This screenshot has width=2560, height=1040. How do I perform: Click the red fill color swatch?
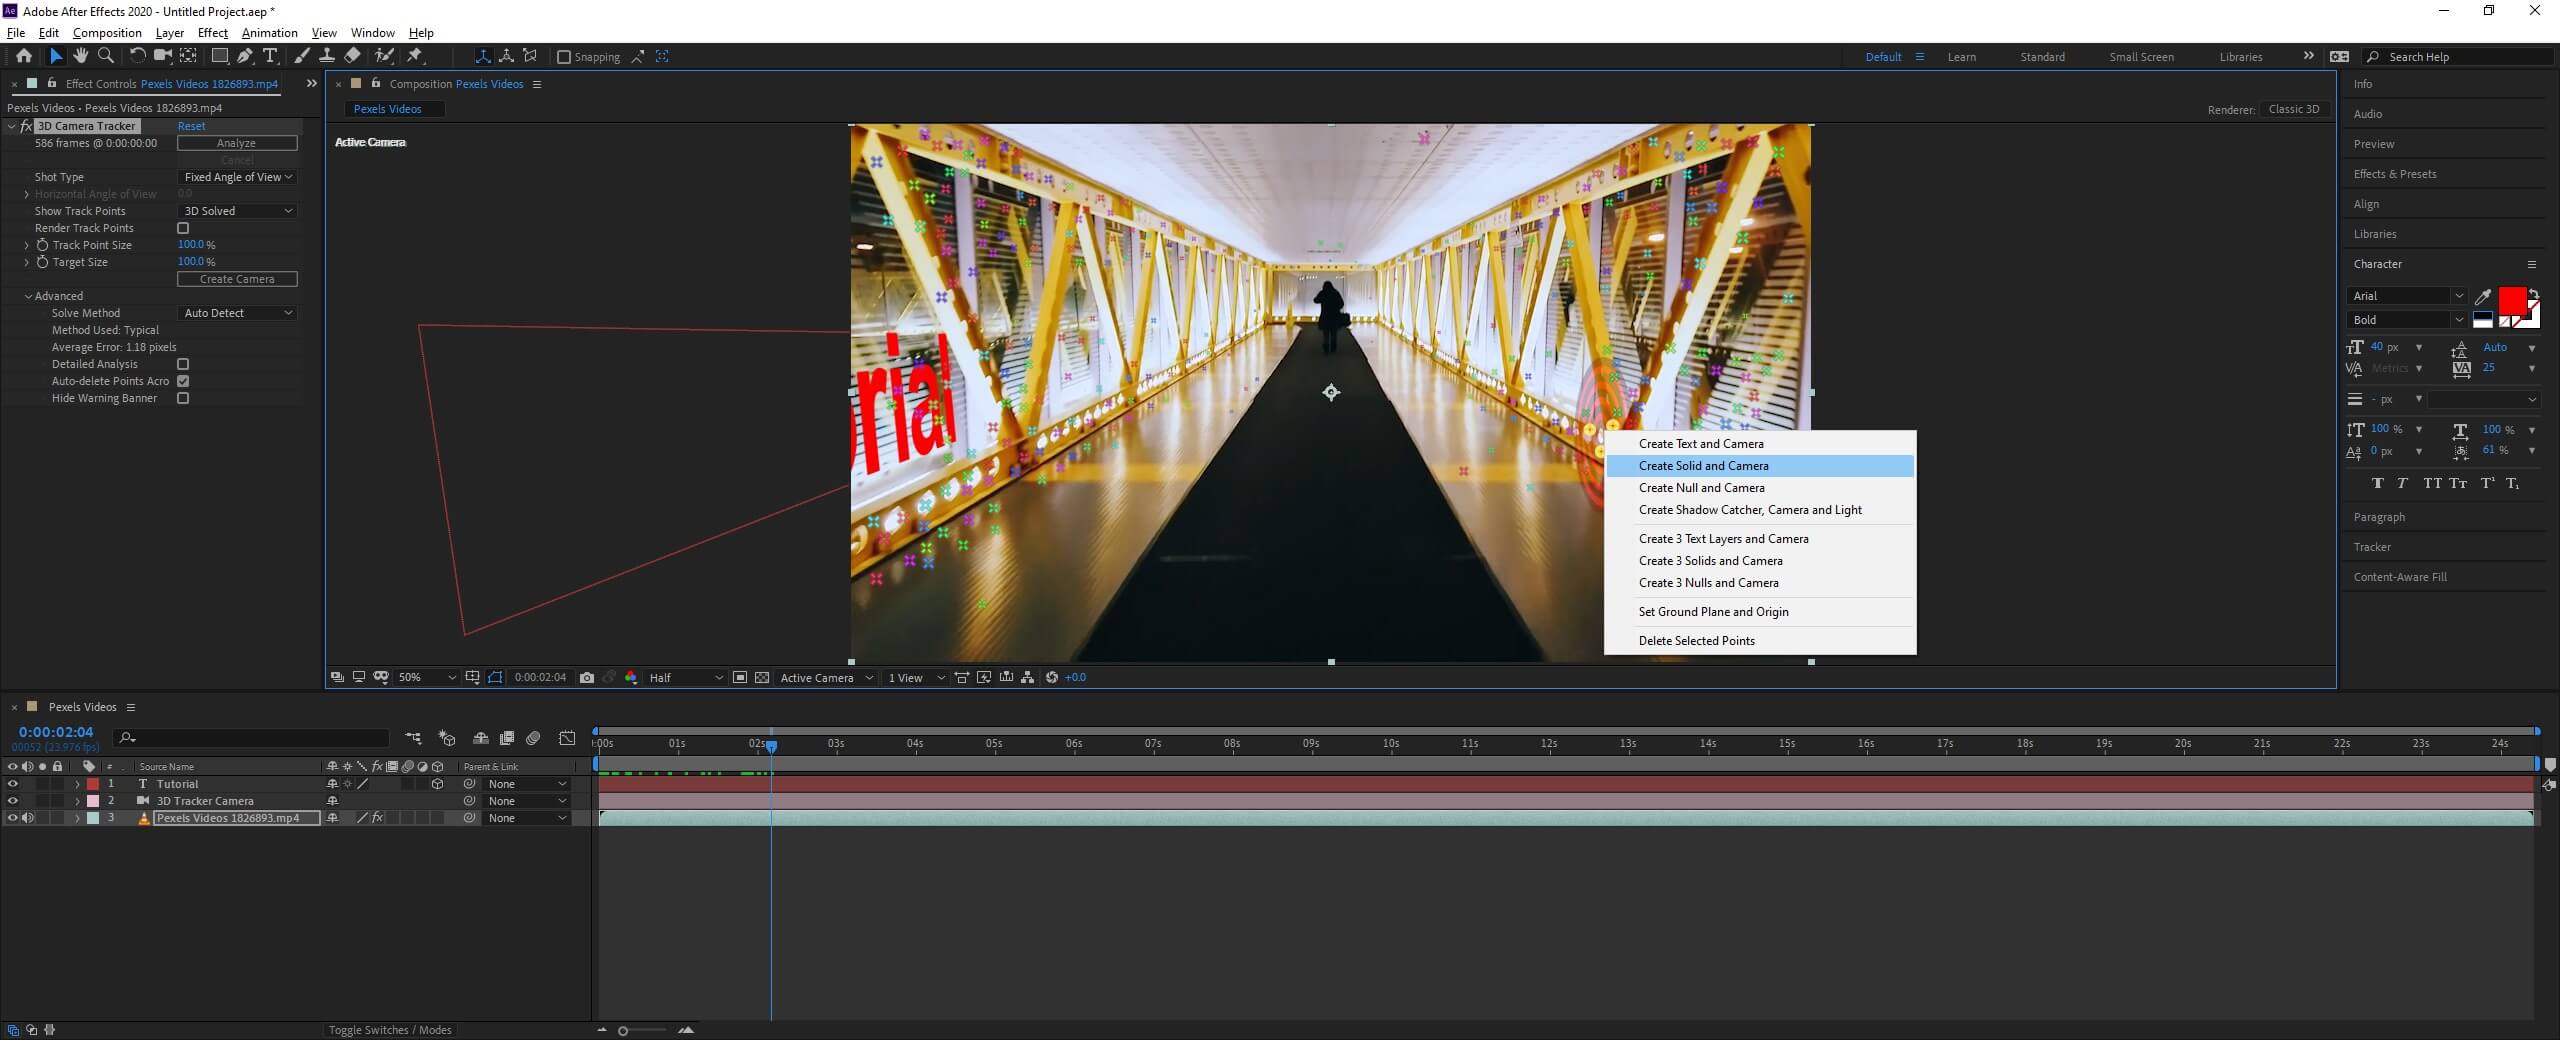pyautogui.click(x=2511, y=299)
